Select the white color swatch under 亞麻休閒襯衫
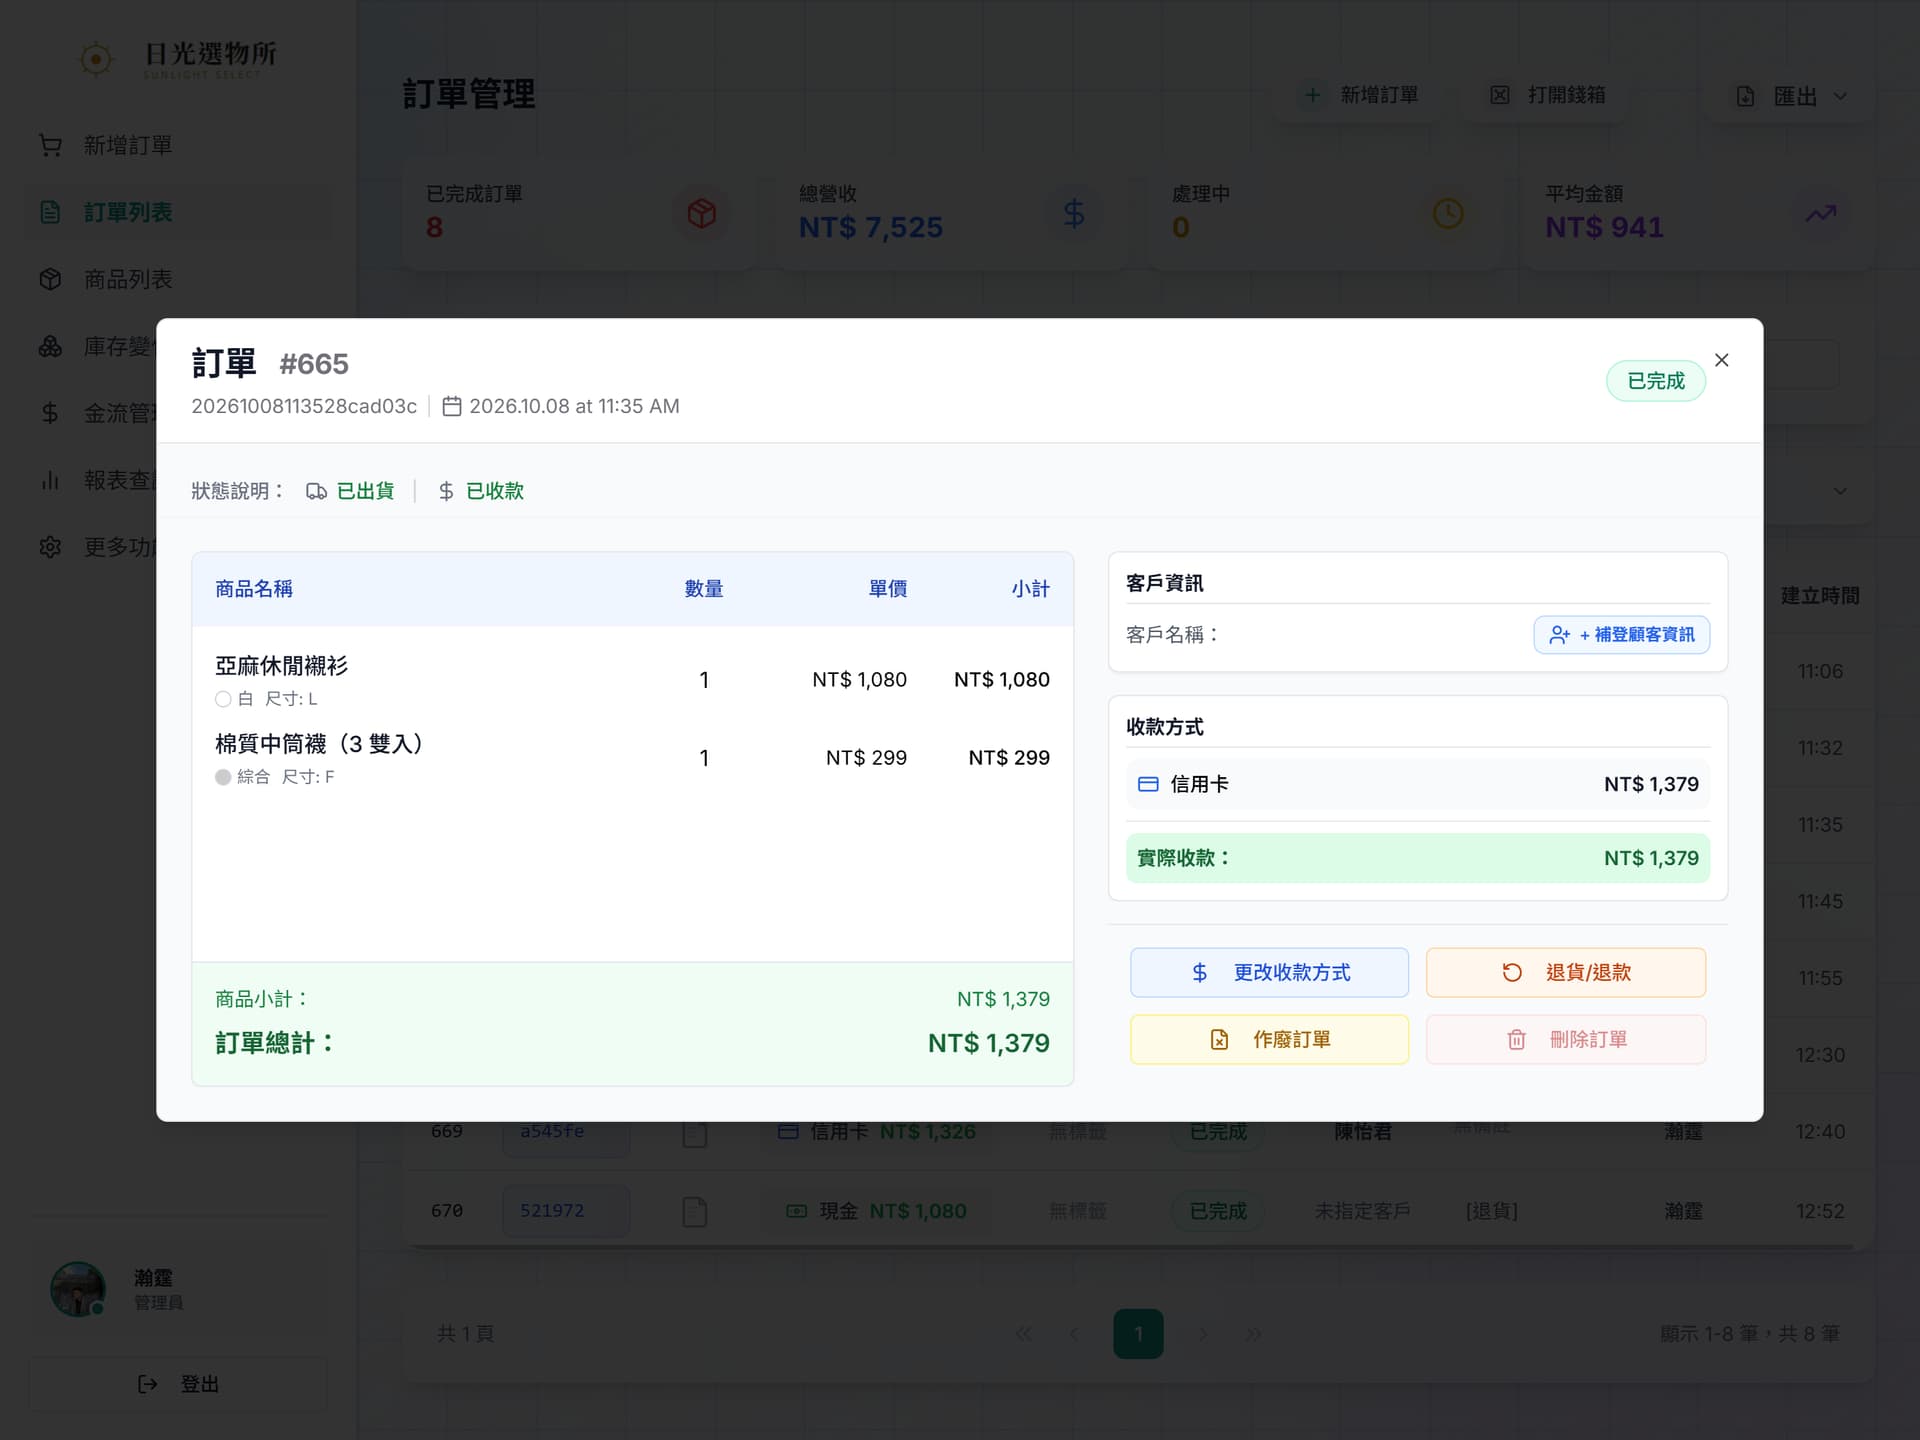The width and height of the screenshot is (1920, 1440). (223, 699)
